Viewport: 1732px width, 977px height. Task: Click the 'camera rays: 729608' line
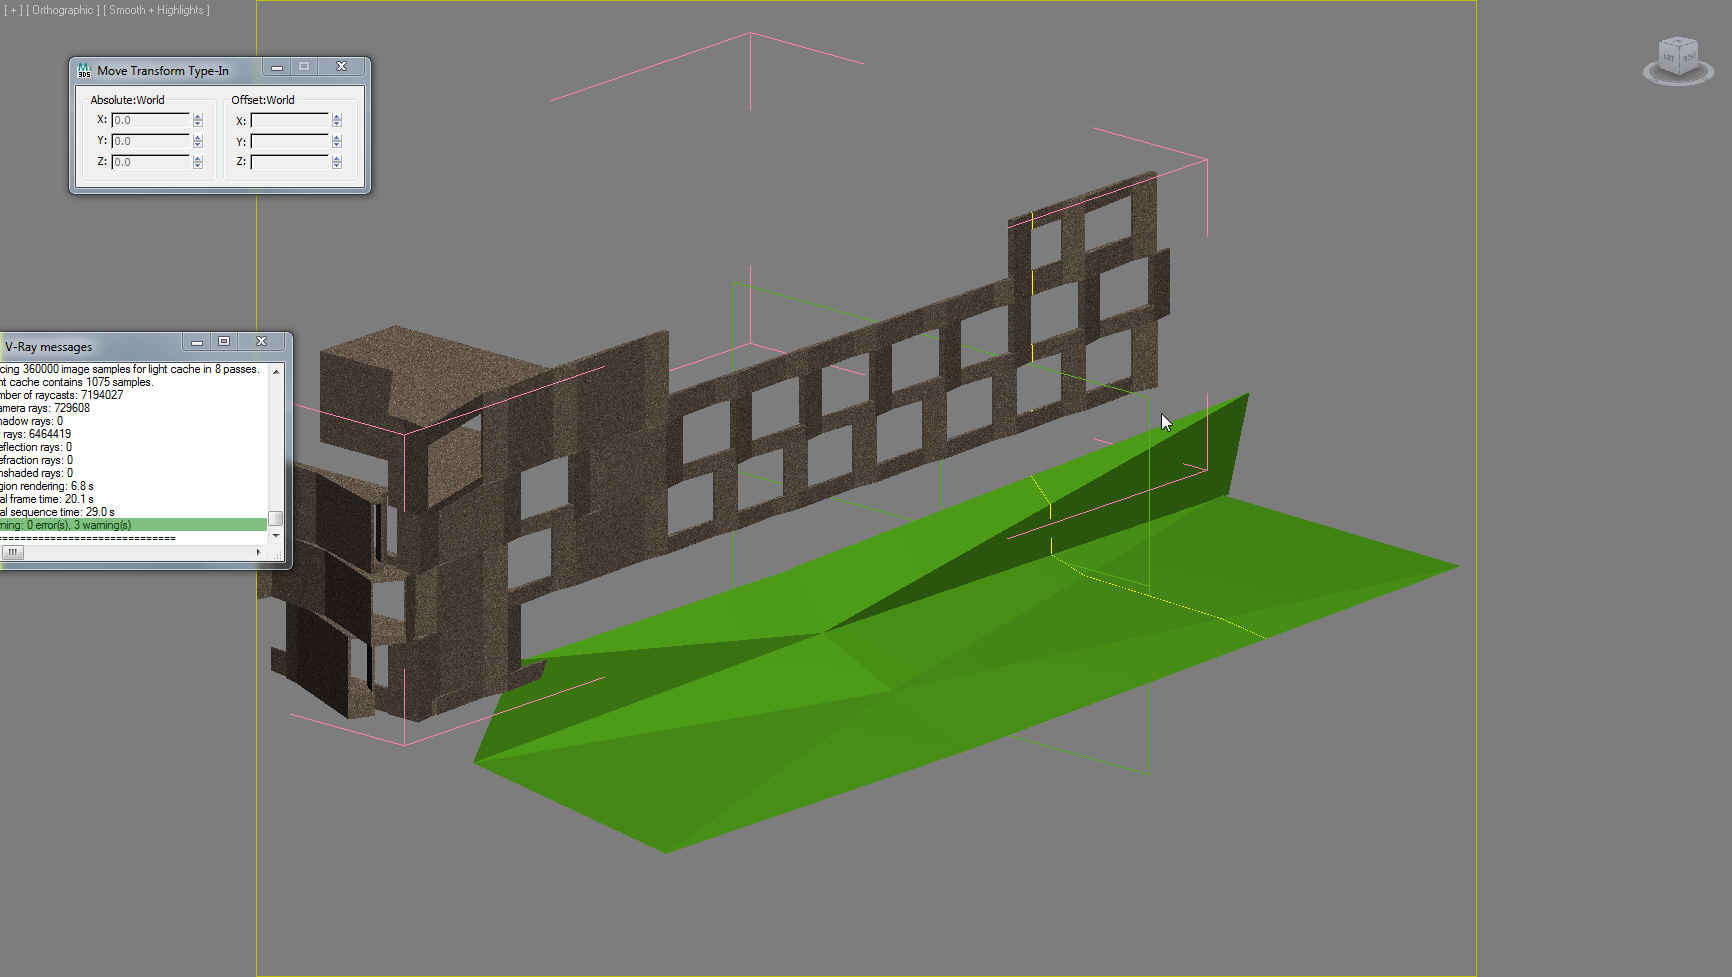point(45,408)
